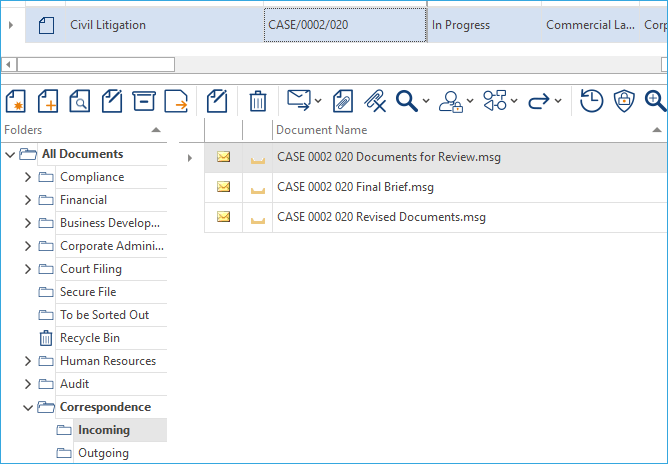Click the In Progress status cell
The image size is (668, 464).
484,25
